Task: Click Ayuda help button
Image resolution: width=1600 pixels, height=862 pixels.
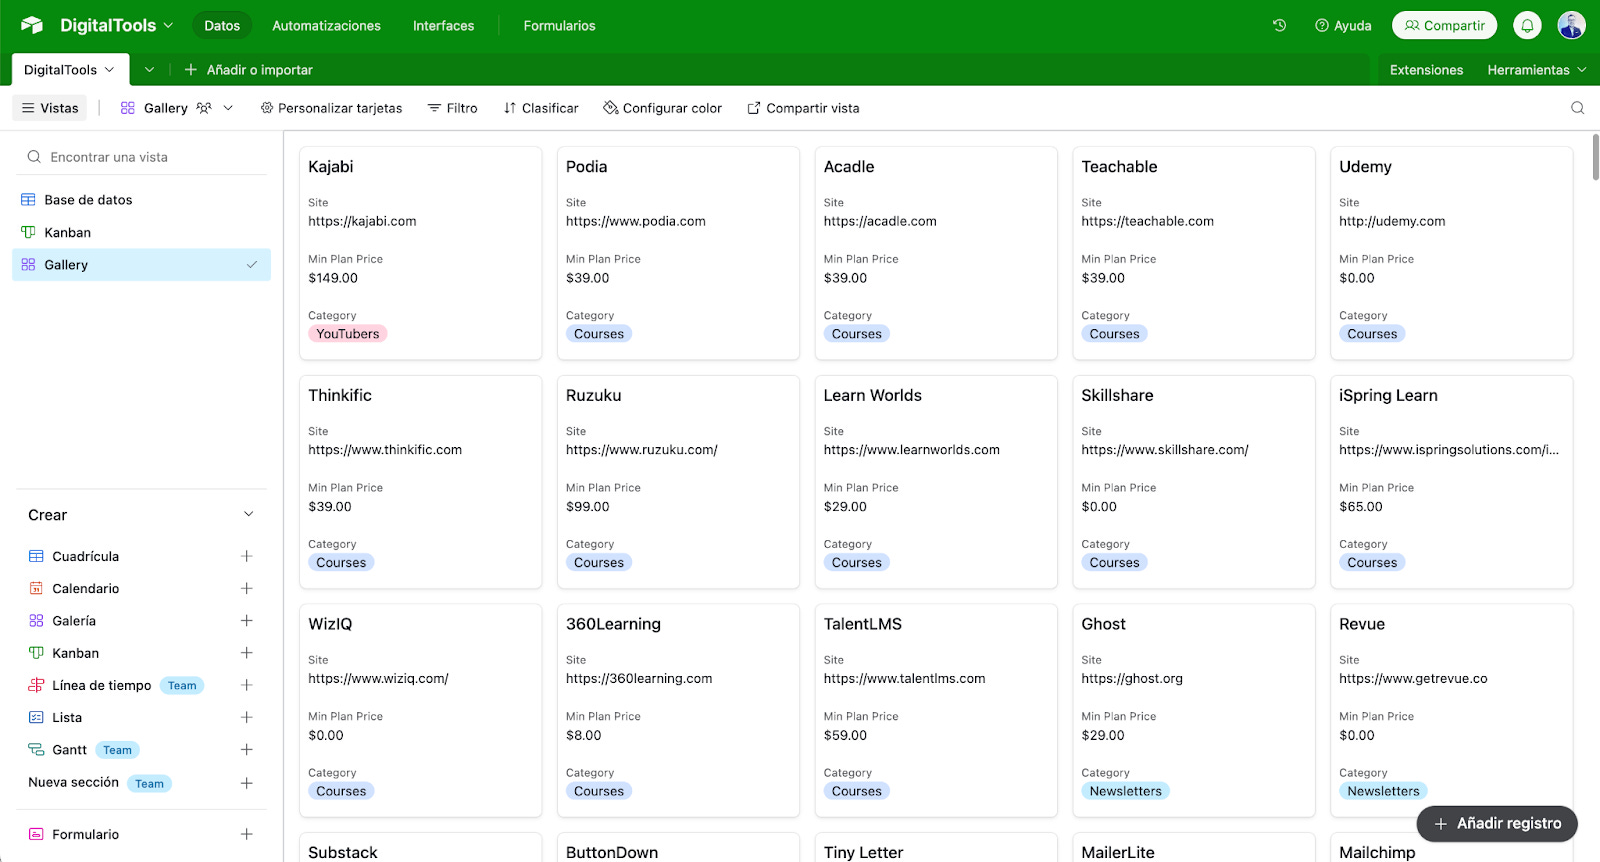Action: click(1343, 26)
